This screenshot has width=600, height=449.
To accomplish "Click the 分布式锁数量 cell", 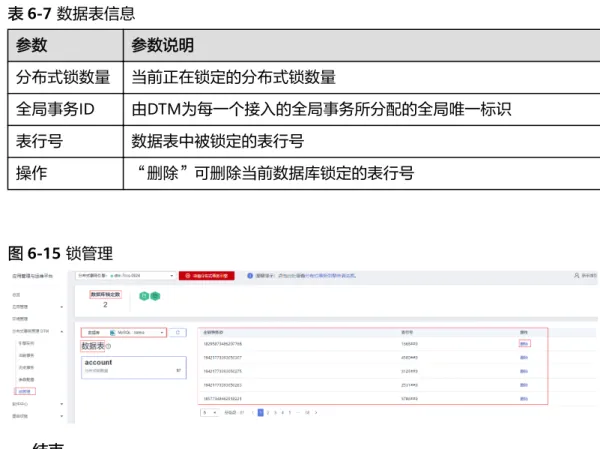I will pos(63,77).
